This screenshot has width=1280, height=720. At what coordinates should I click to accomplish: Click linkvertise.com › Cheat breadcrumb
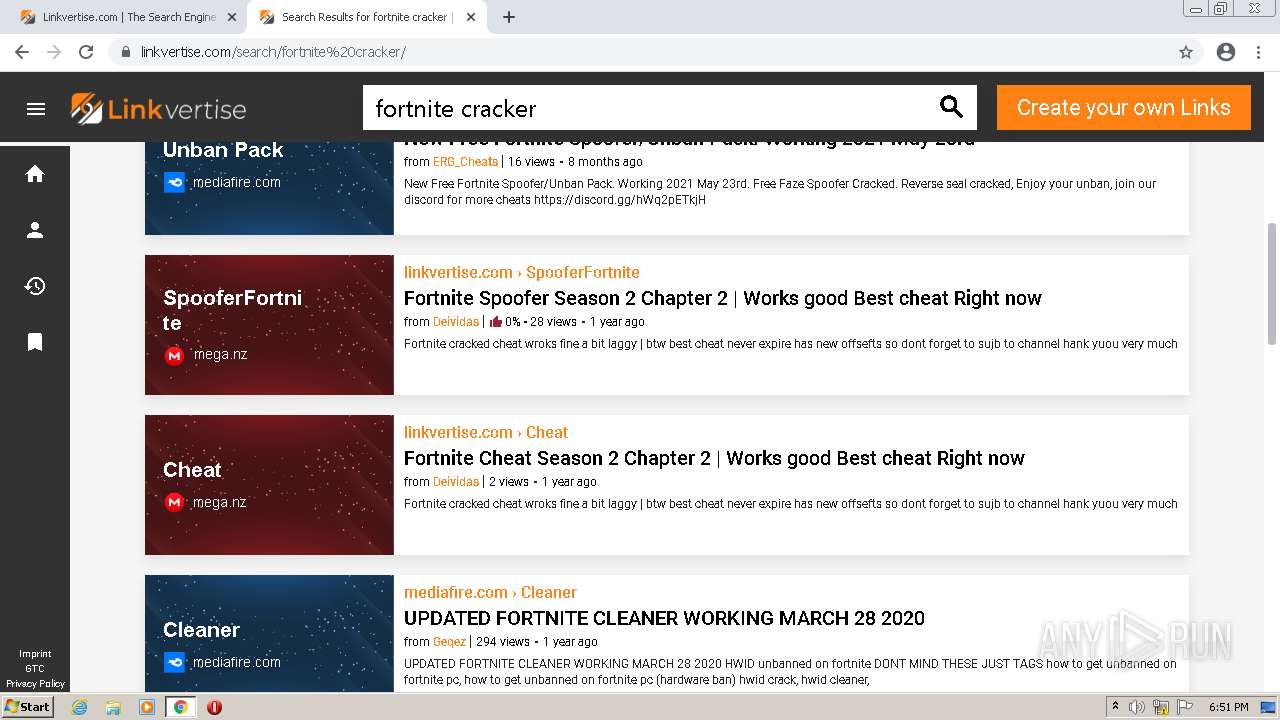pyautogui.click(x=486, y=432)
